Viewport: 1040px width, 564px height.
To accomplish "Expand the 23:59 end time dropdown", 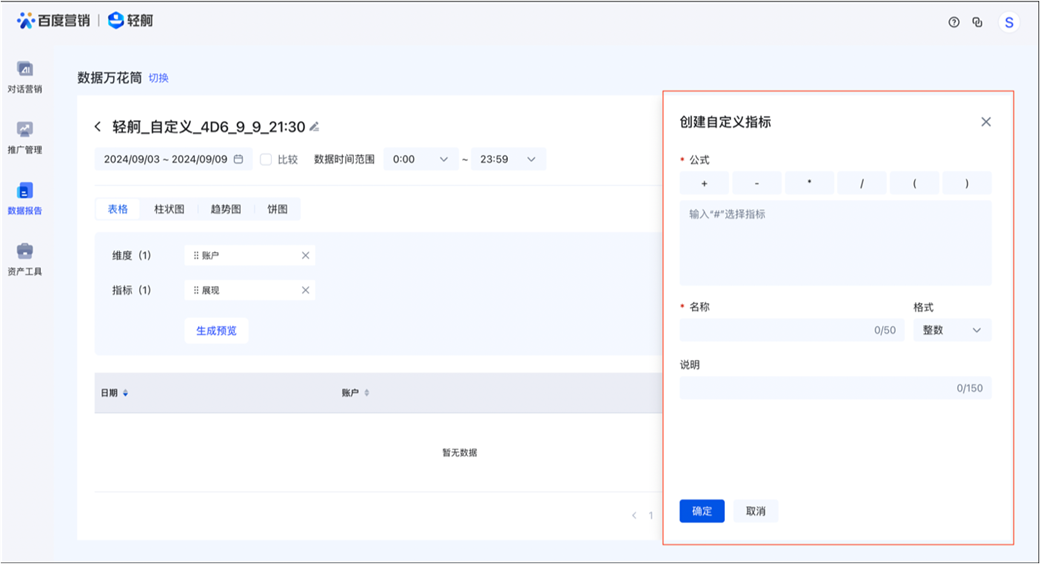I will pyautogui.click(x=508, y=159).
